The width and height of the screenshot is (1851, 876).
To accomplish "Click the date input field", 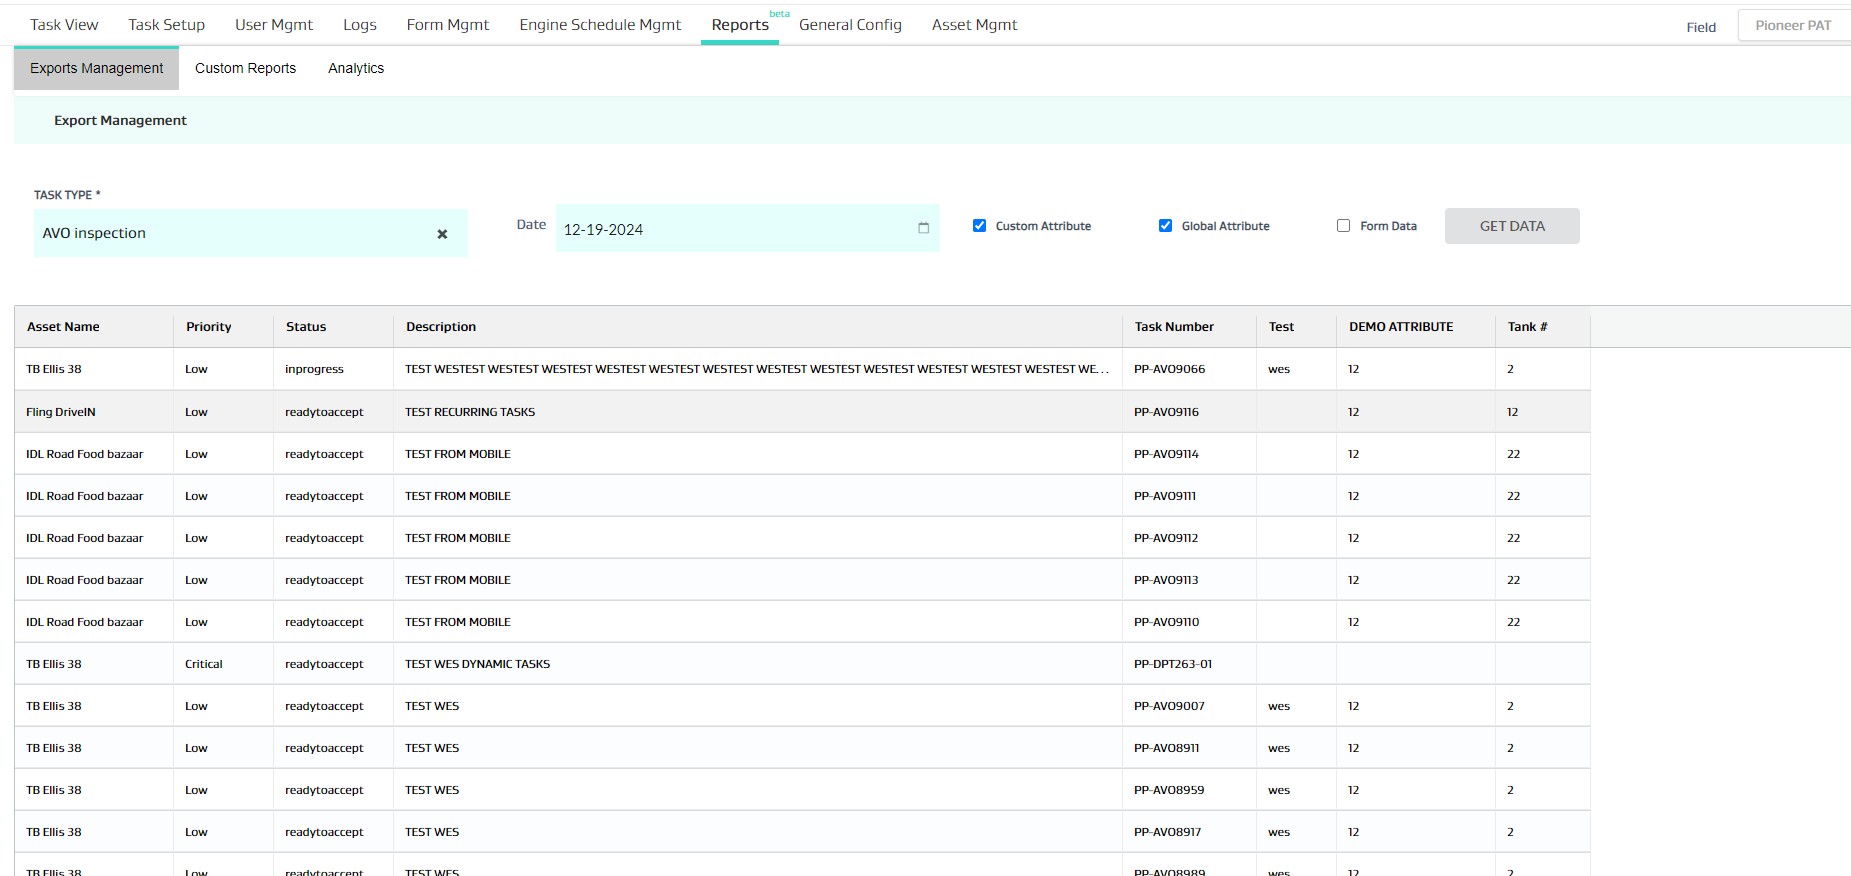I will (x=735, y=229).
